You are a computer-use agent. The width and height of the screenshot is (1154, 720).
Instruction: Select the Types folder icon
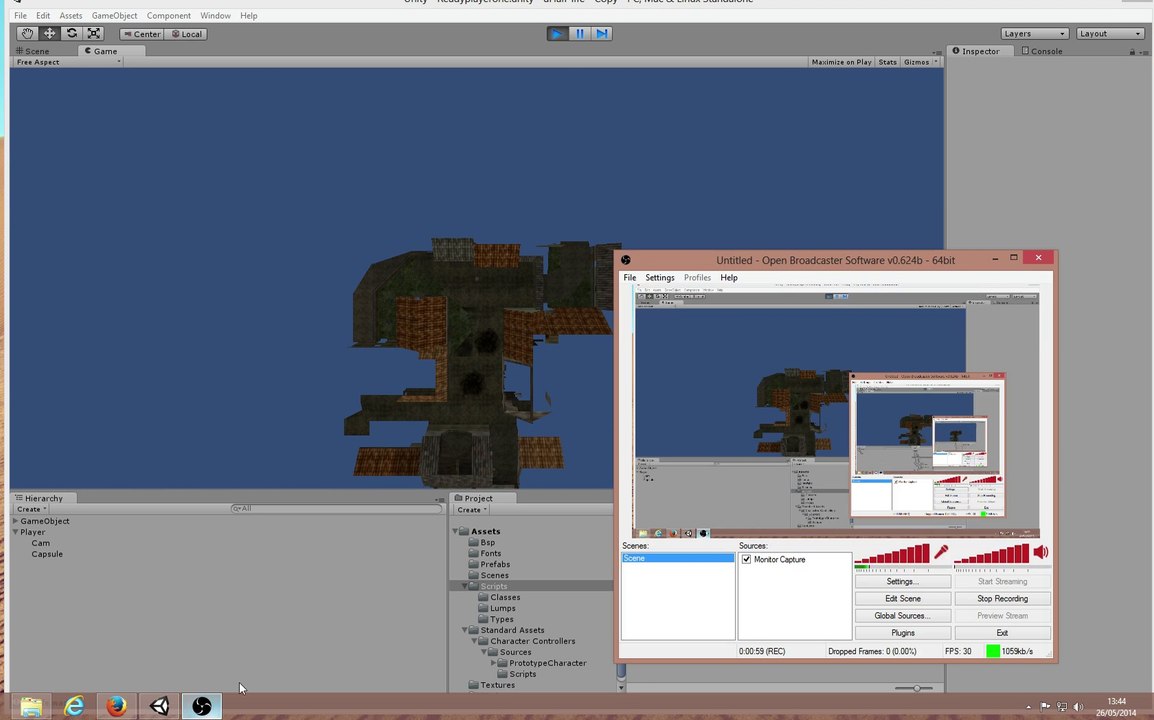484,619
